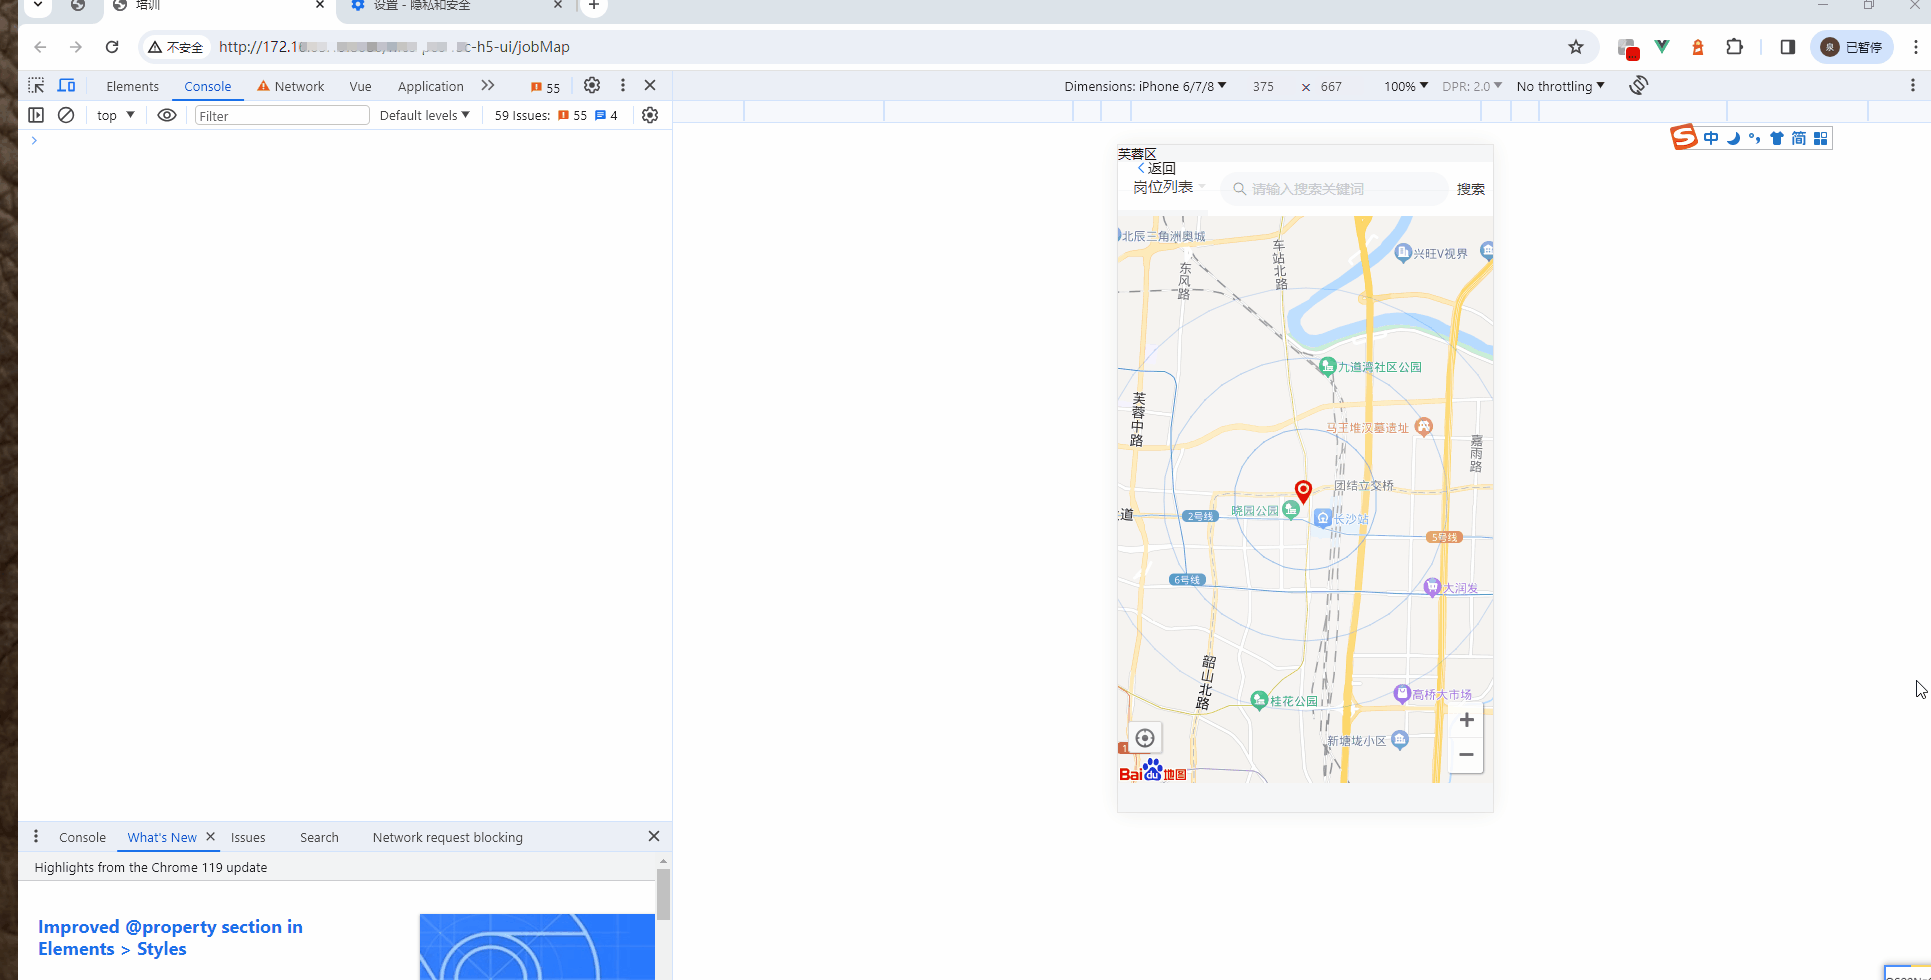Zoom out on the Baidu map
Image resolution: width=1931 pixels, height=980 pixels.
[x=1466, y=755]
